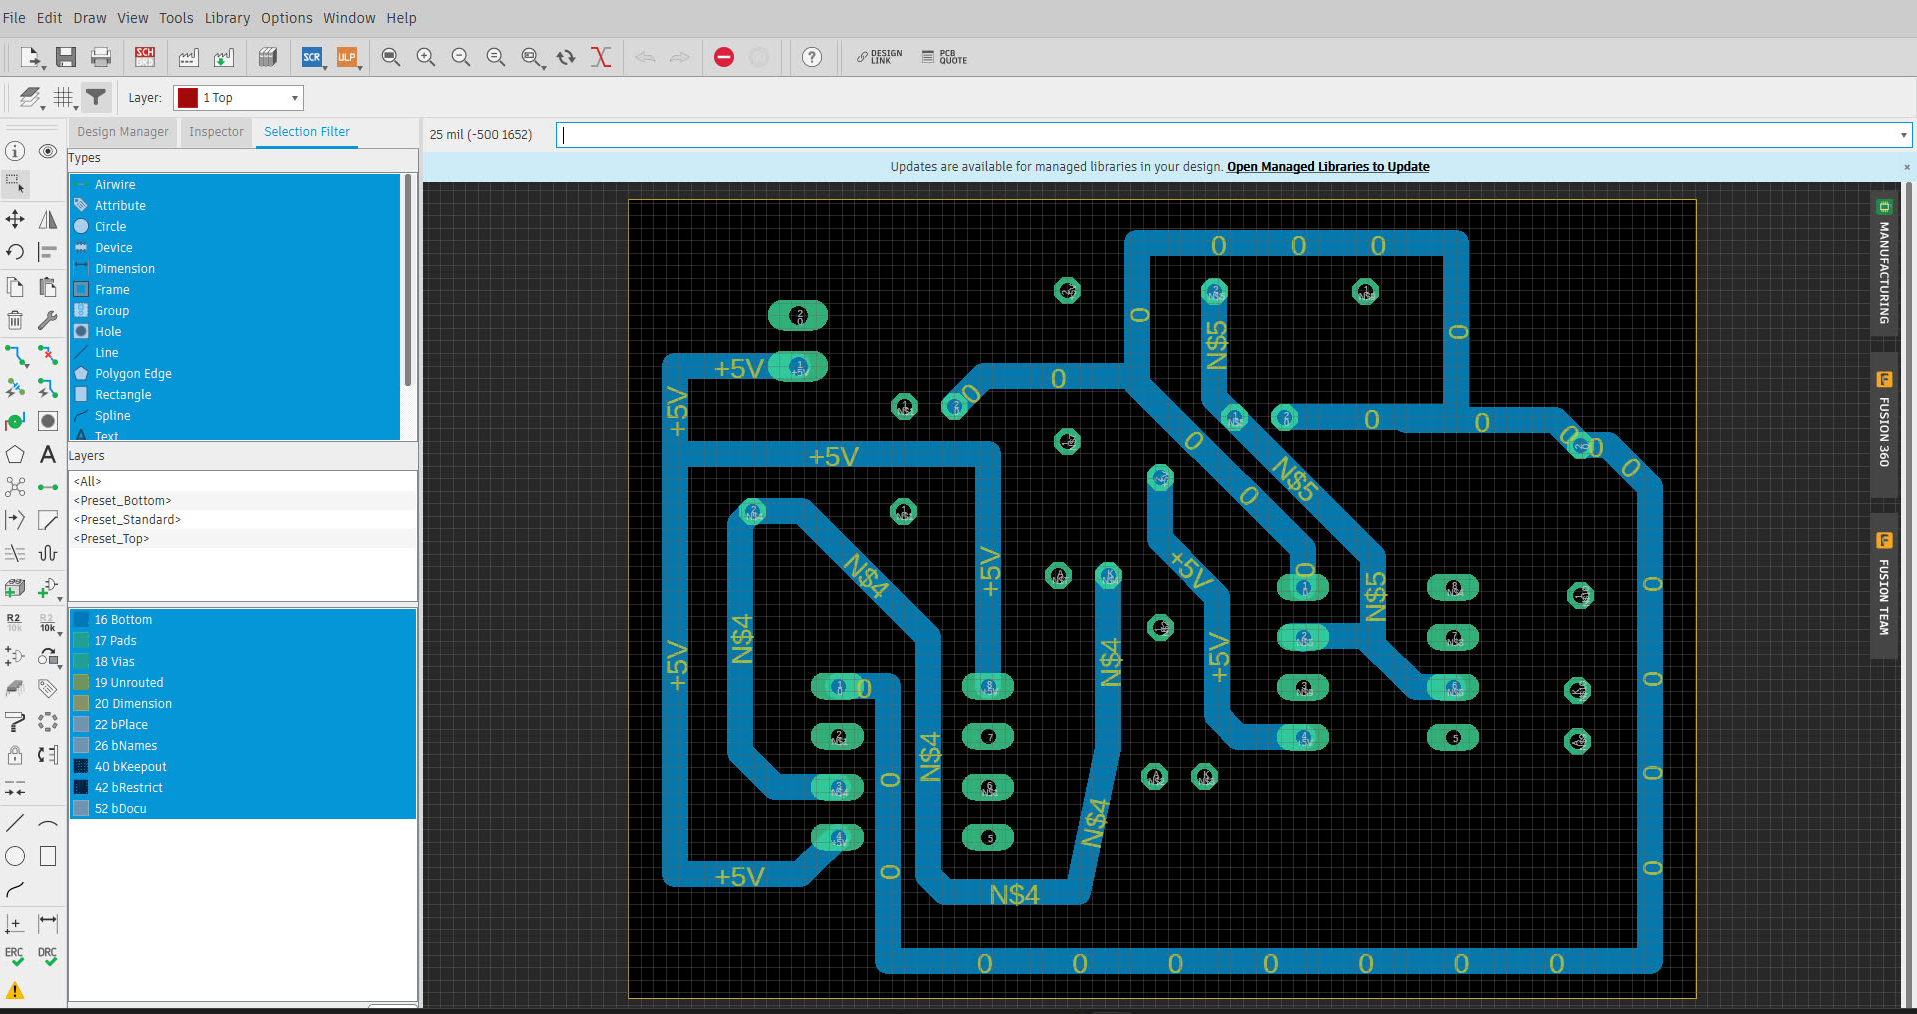This screenshot has width=1917, height=1014.
Task: Select the Route airwire tool icon
Action: (x=15, y=355)
